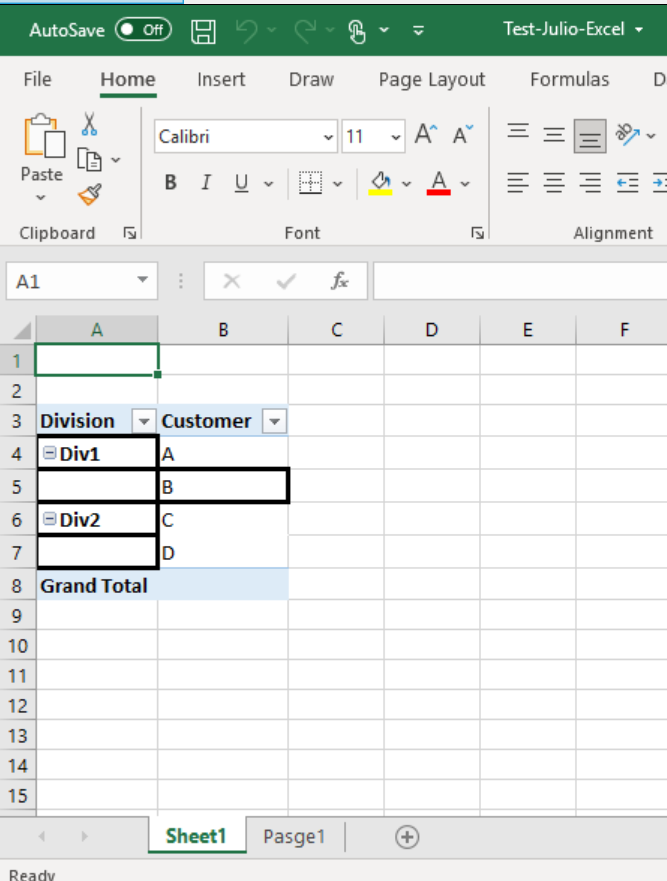Switch to the Pasge1 sheet tab
The height and width of the screenshot is (881, 667).
pos(294,837)
